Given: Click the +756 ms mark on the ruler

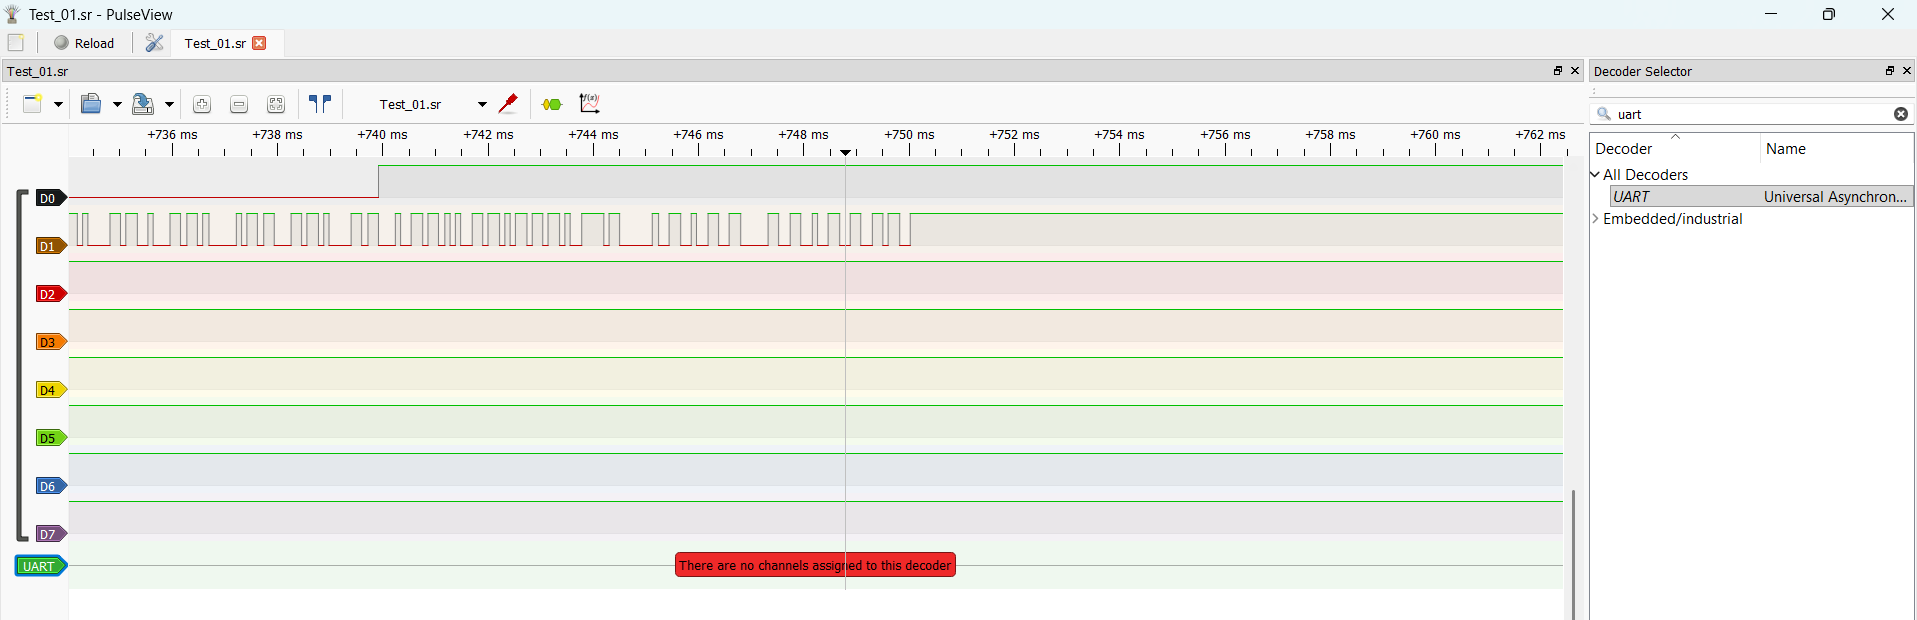Looking at the screenshot, I should (1225, 135).
